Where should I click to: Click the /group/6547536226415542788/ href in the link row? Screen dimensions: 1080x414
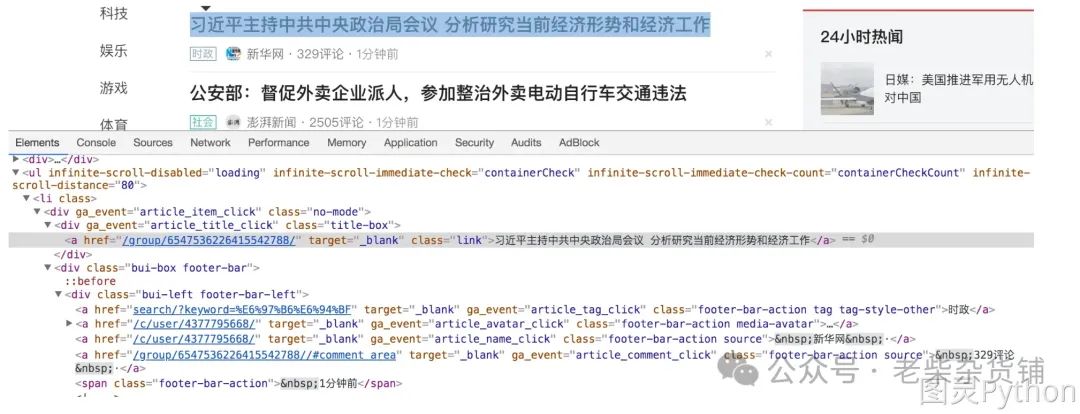[208, 240]
